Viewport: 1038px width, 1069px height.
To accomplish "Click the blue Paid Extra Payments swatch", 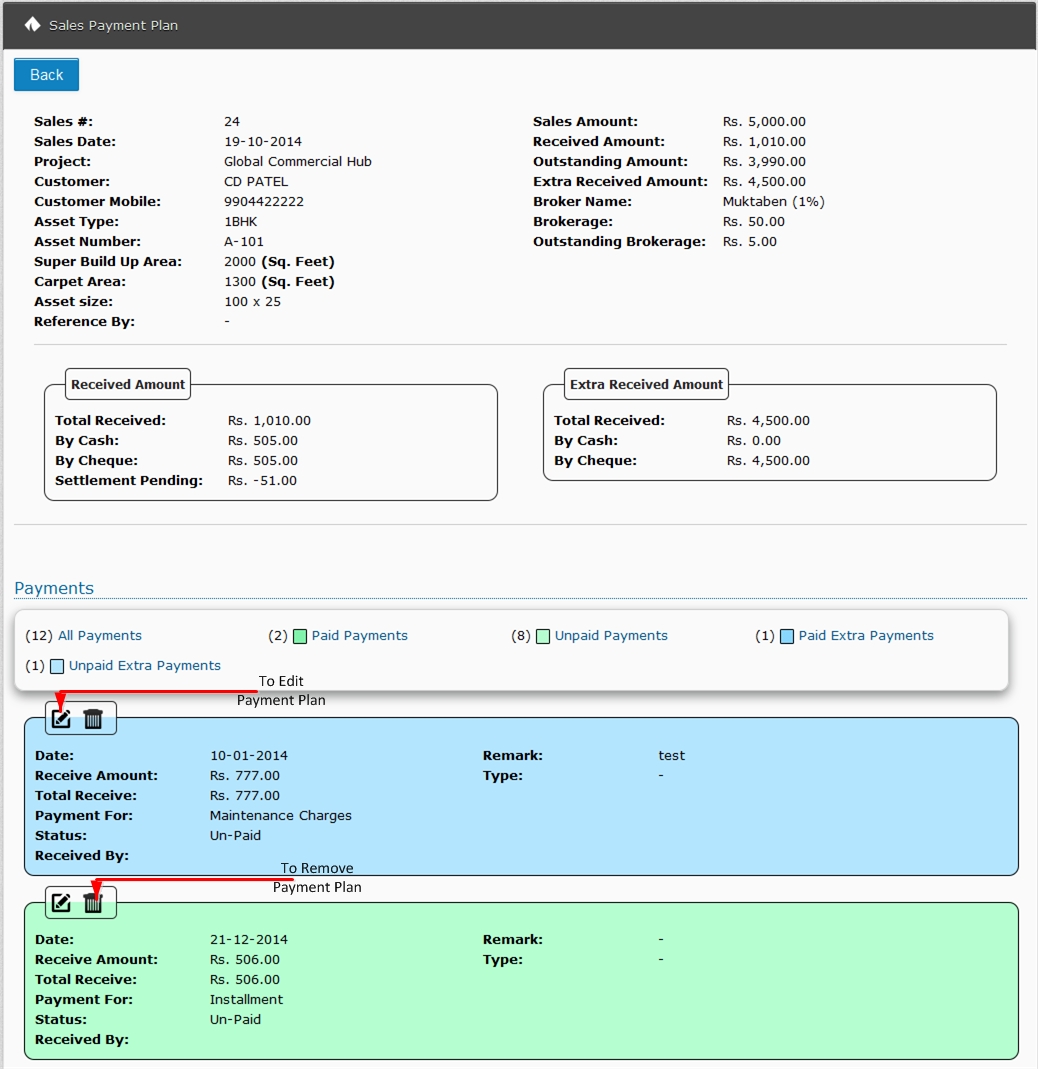I will 787,636.
